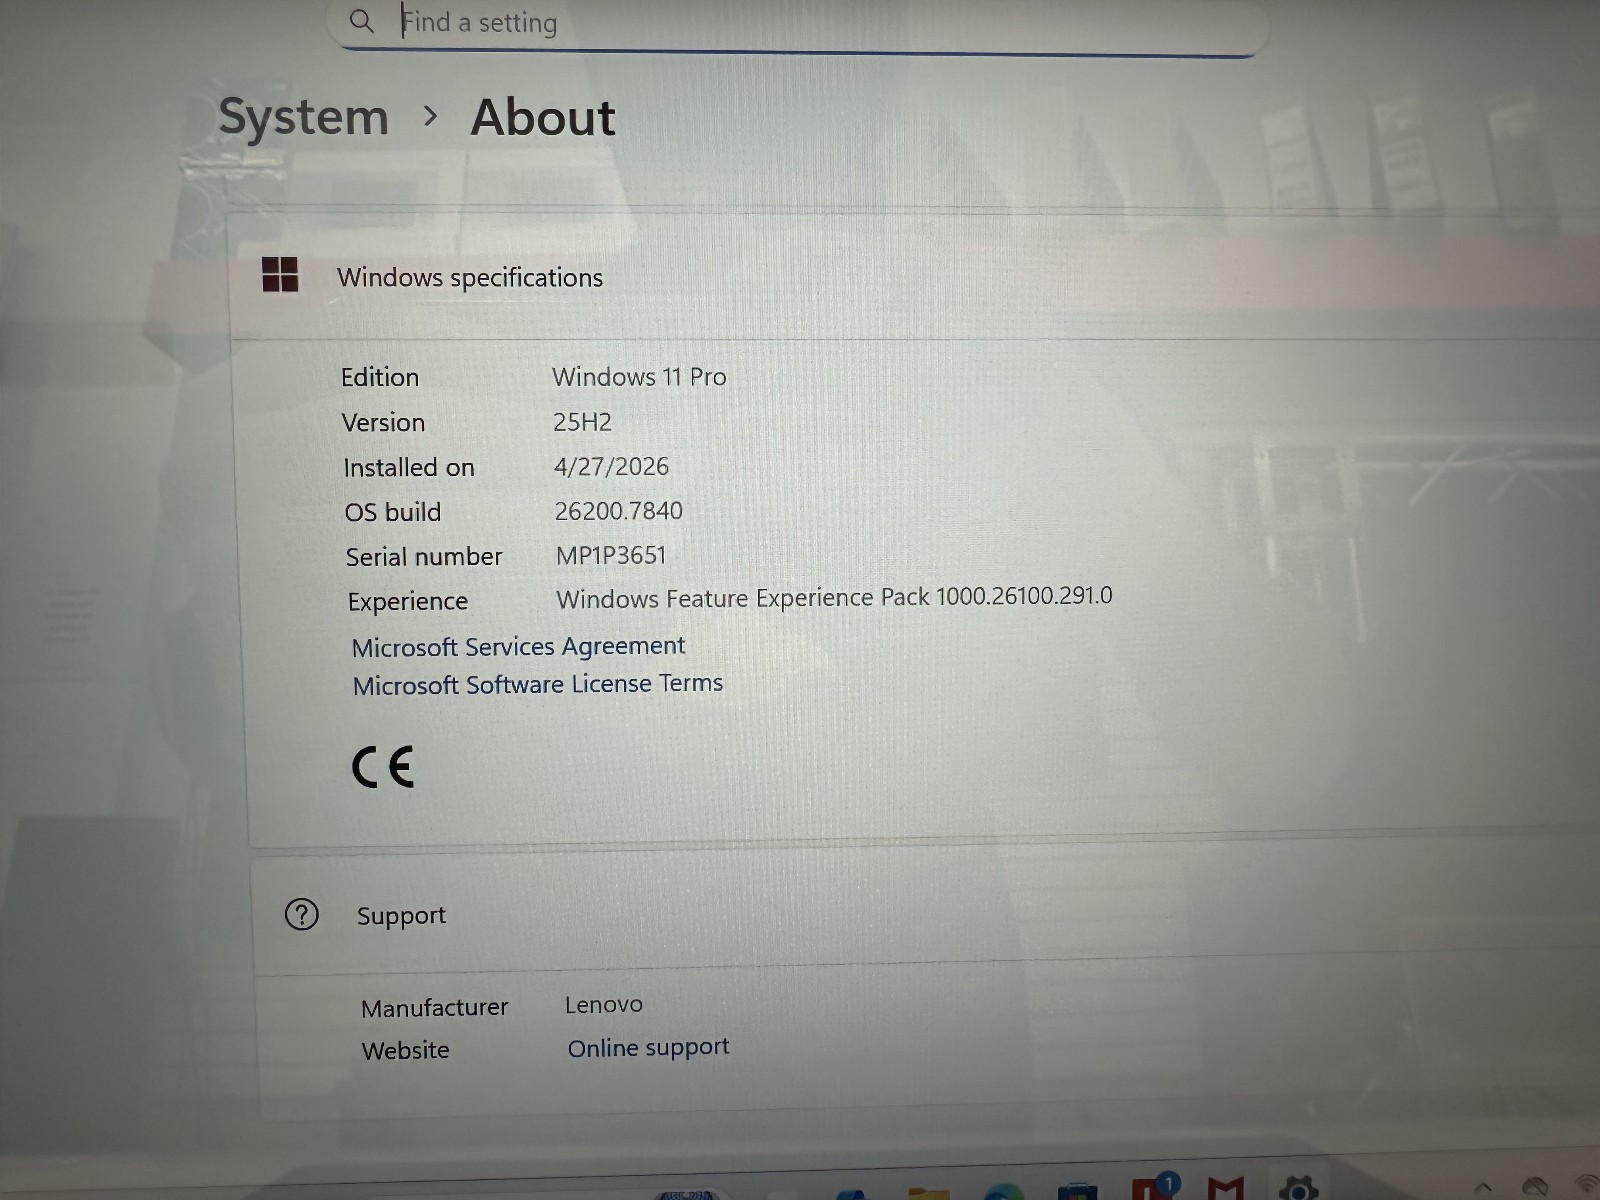Click OS build value 26200.7840
Viewport: 1600px width, 1200px height.
pos(618,511)
